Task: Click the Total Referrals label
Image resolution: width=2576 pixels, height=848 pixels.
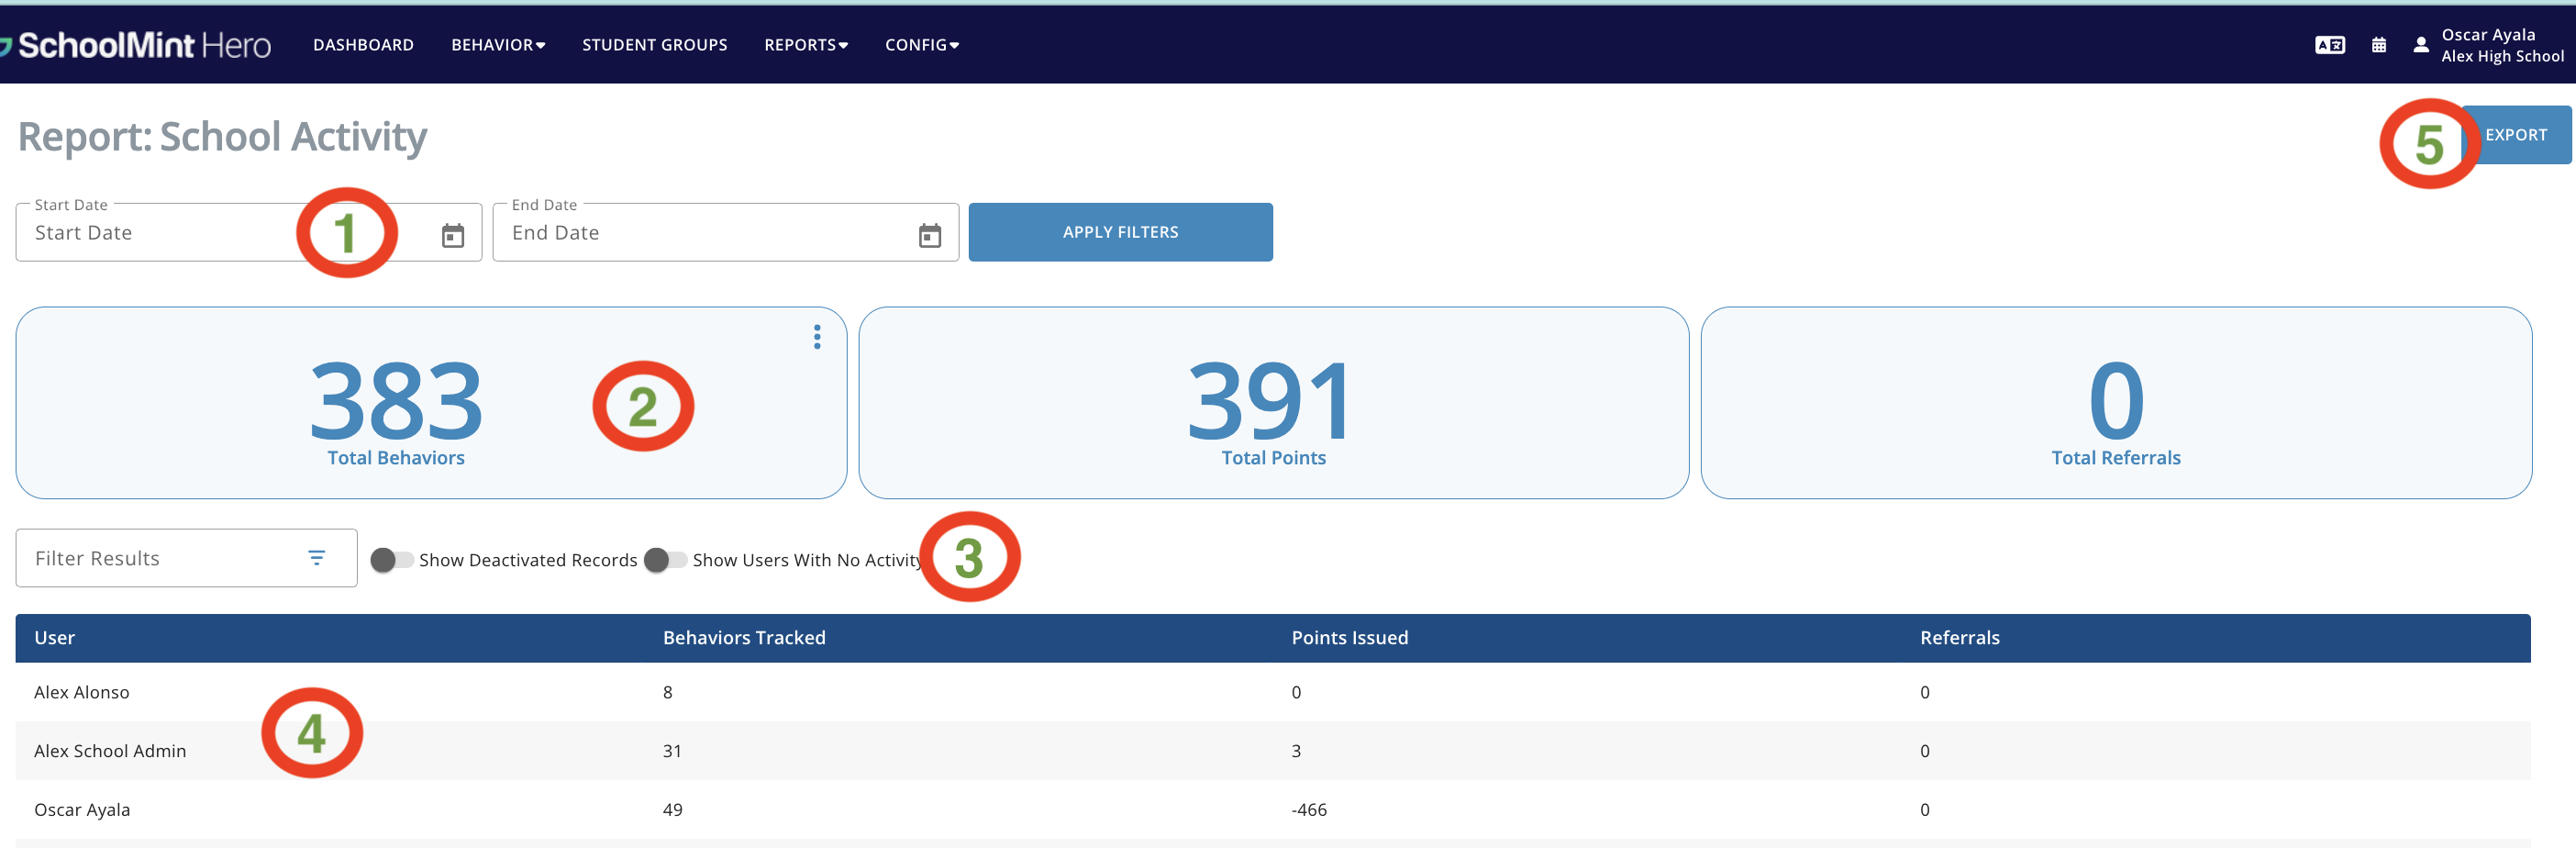Action: point(2116,458)
